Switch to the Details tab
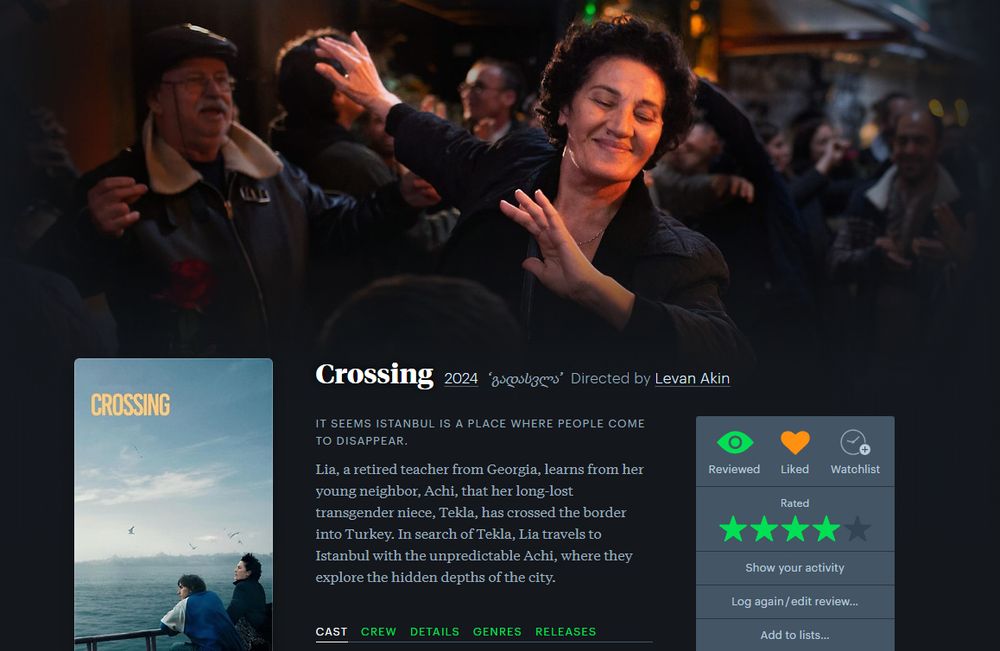The width and height of the screenshot is (1000, 651). [434, 632]
